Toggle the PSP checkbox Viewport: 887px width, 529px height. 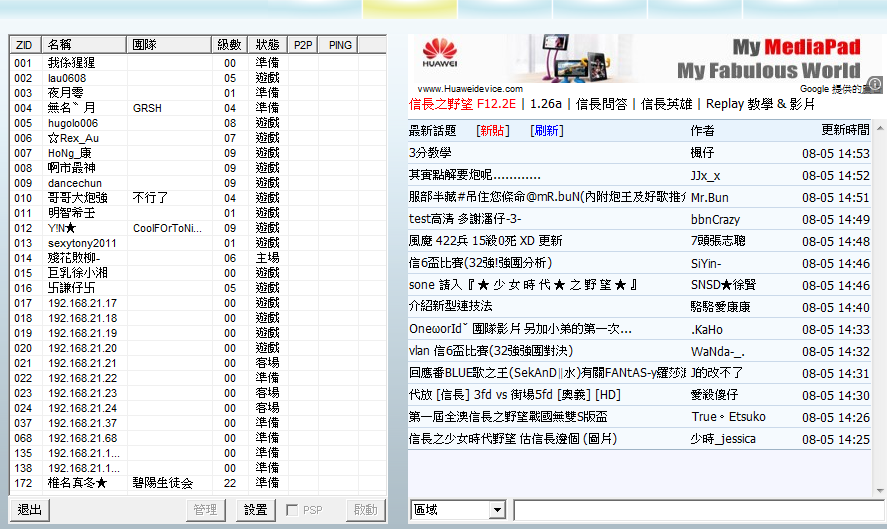[292, 510]
